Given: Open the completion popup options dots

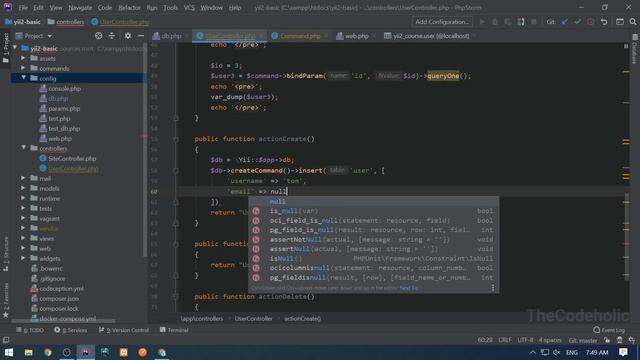Looking at the screenshot, I should 493,288.
